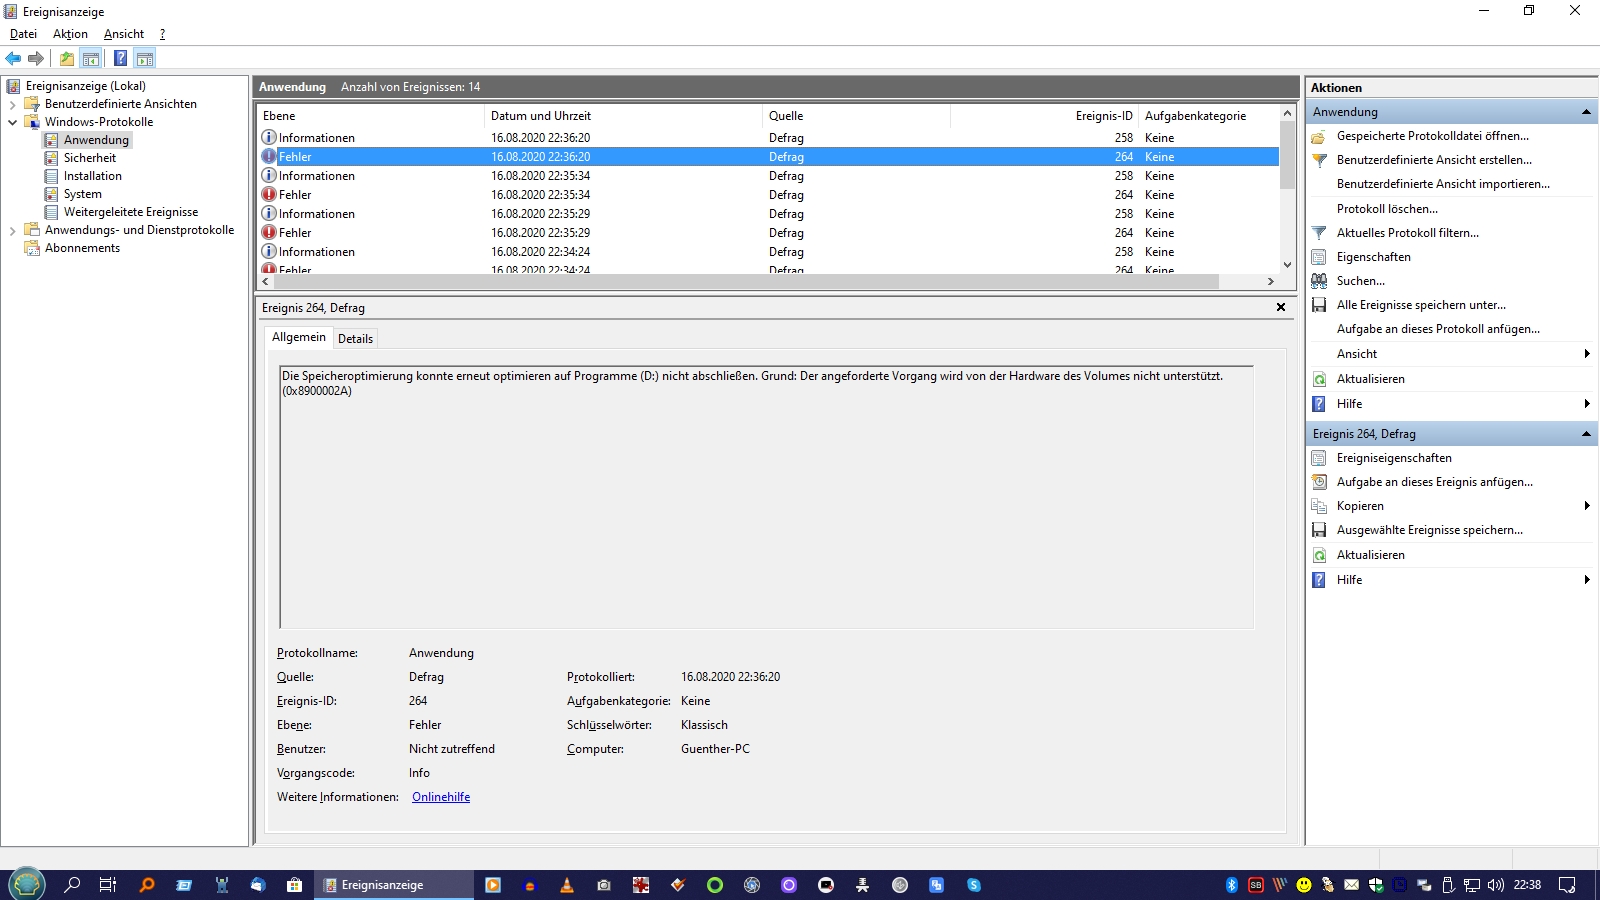Switch to the Allgemein tab
1600x900 pixels.
click(298, 337)
